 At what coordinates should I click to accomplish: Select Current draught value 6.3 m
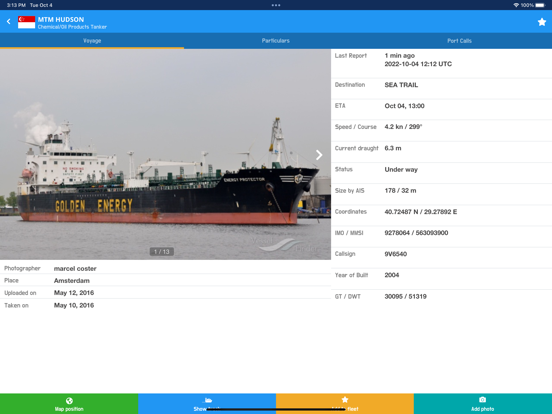(x=393, y=148)
